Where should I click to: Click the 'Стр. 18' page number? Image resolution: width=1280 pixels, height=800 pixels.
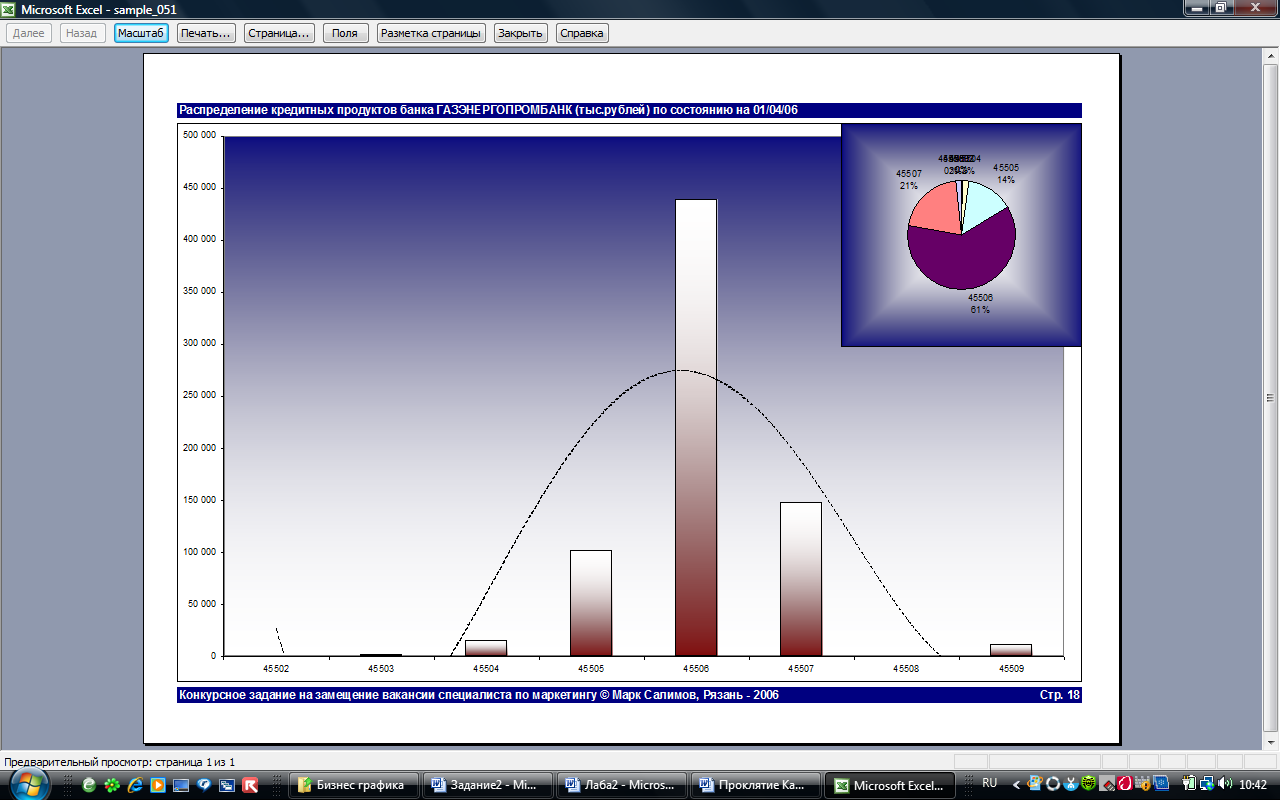point(1060,695)
